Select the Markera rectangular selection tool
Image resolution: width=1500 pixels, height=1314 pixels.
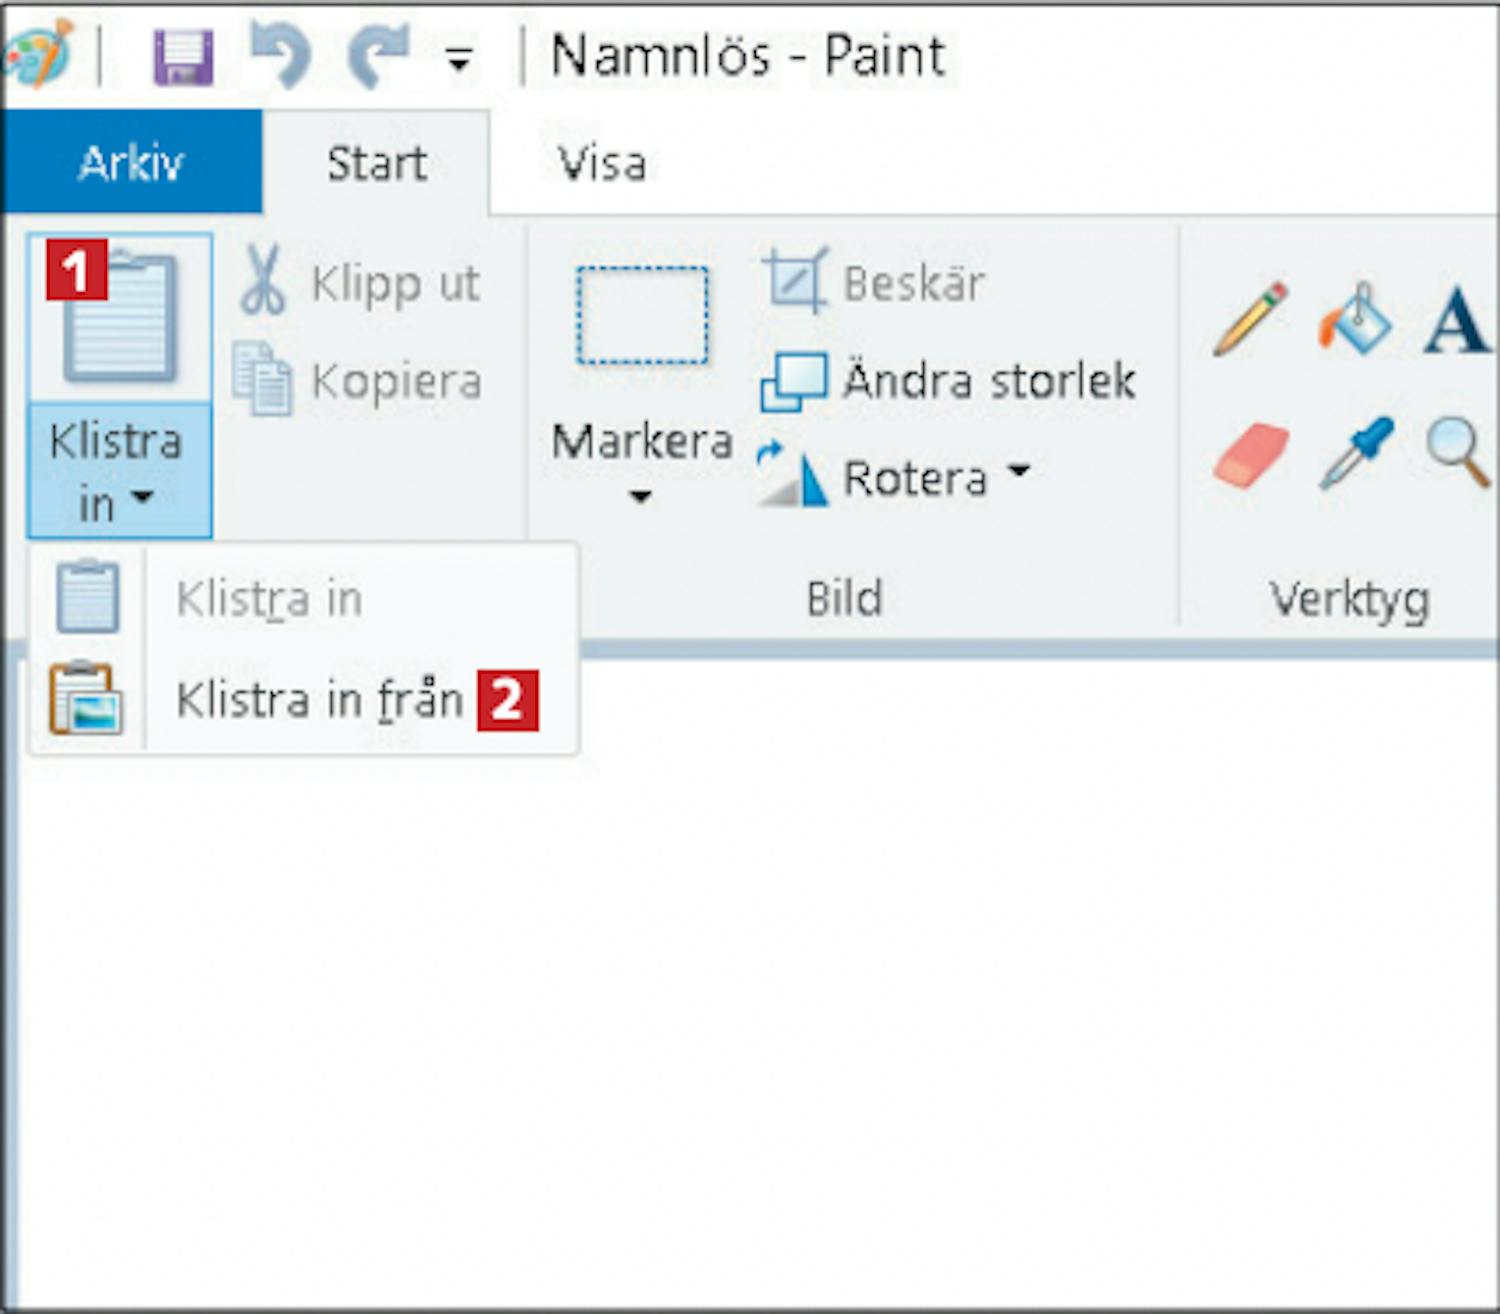pos(642,316)
